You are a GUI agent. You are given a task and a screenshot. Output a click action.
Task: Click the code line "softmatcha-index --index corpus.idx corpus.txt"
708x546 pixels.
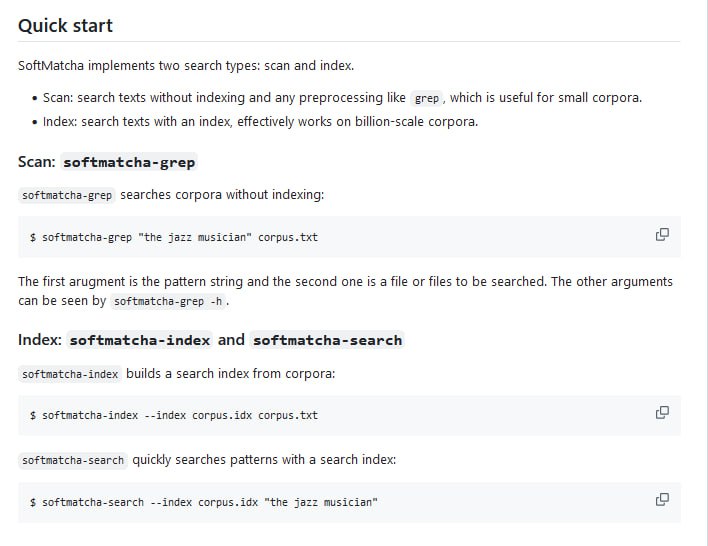click(174, 415)
